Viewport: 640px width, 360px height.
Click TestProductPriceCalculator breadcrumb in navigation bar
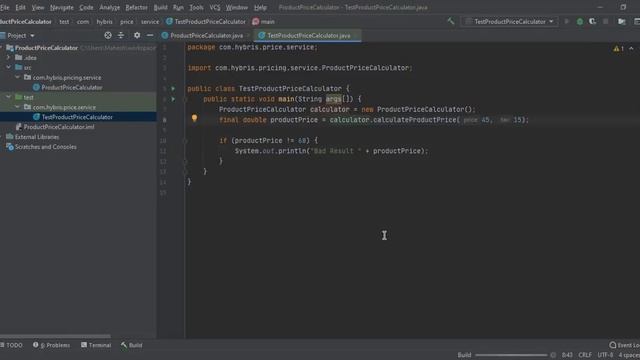(206, 22)
